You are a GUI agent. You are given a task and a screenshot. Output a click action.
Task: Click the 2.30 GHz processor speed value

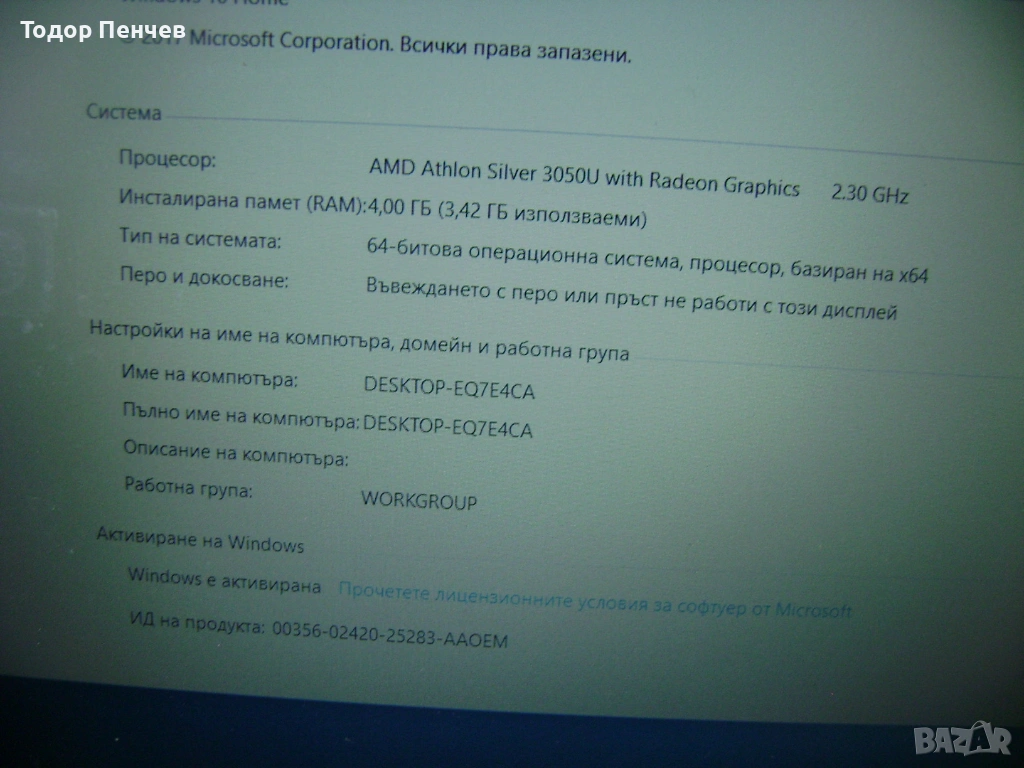click(x=869, y=194)
